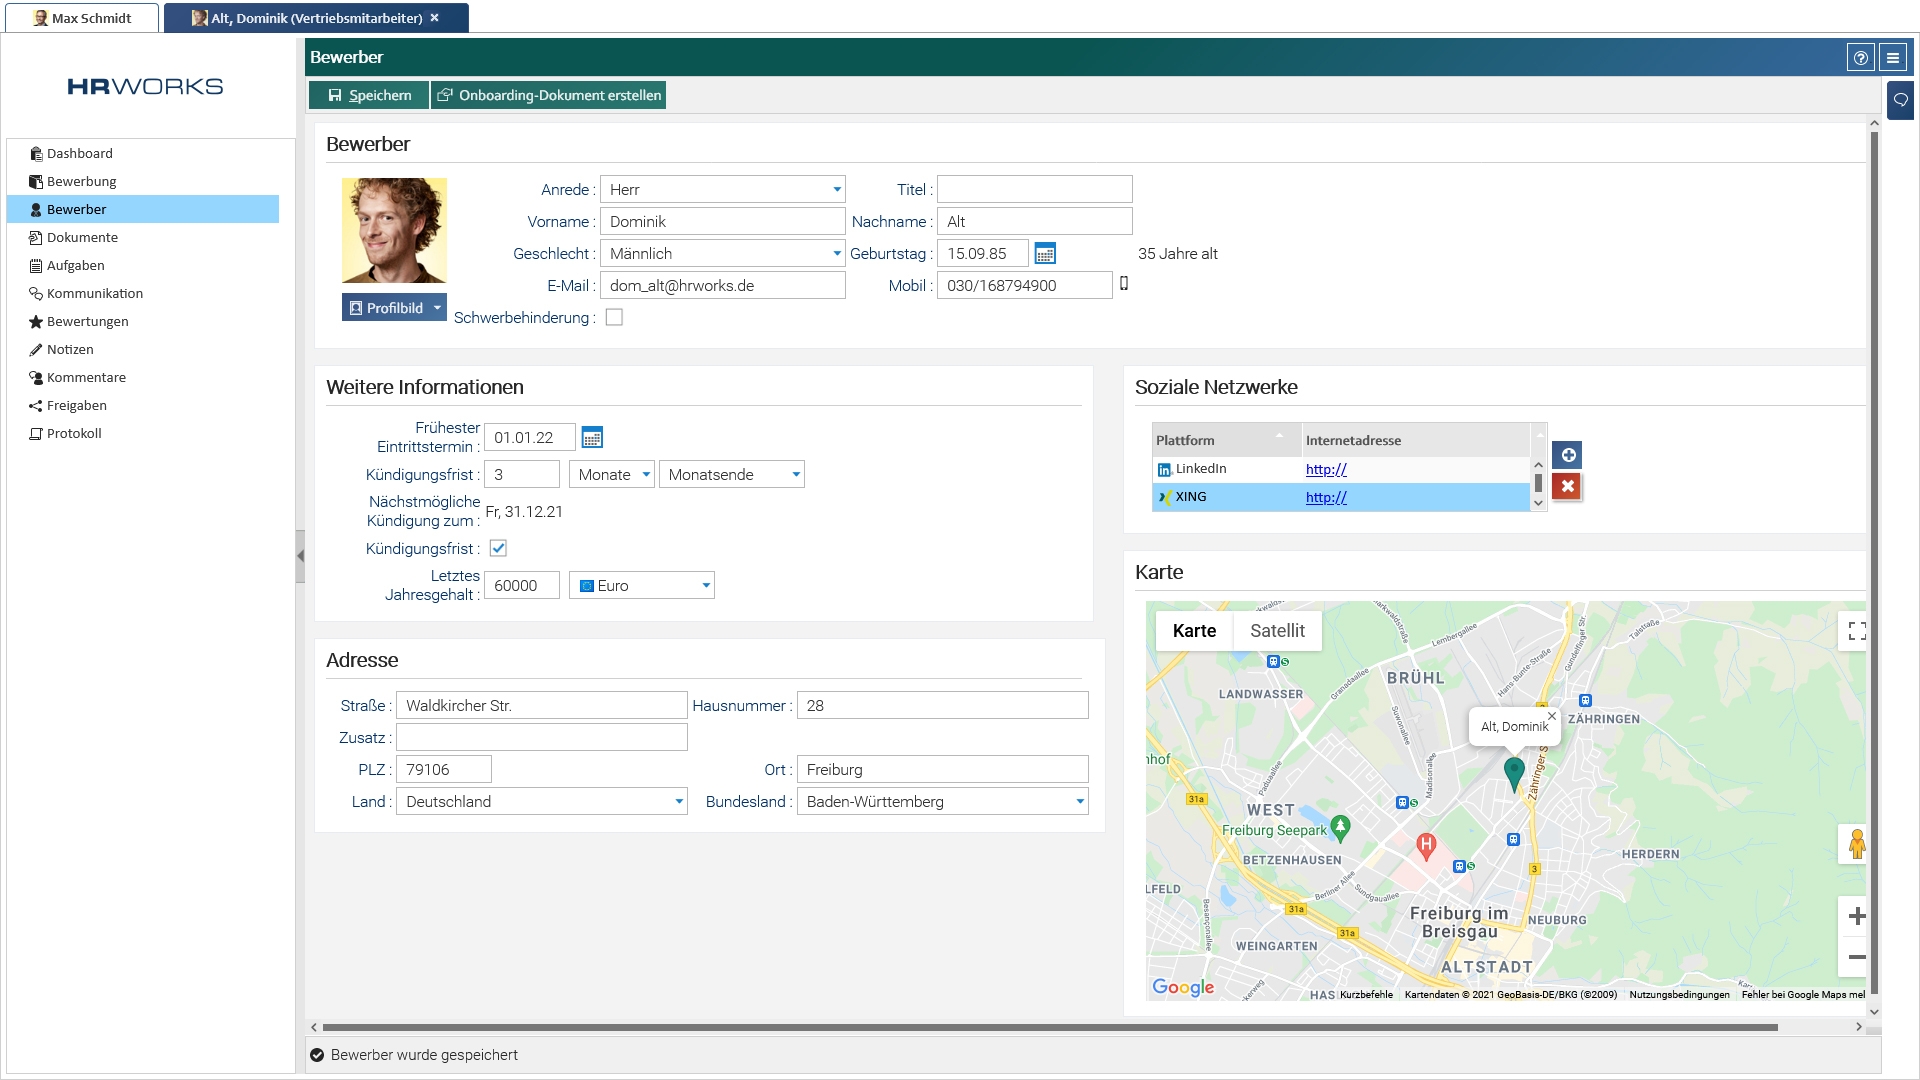The width and height of the screenshot is (1920, 1080).
Task: Click the Speichern button
Action: click(x=369, y=95)
